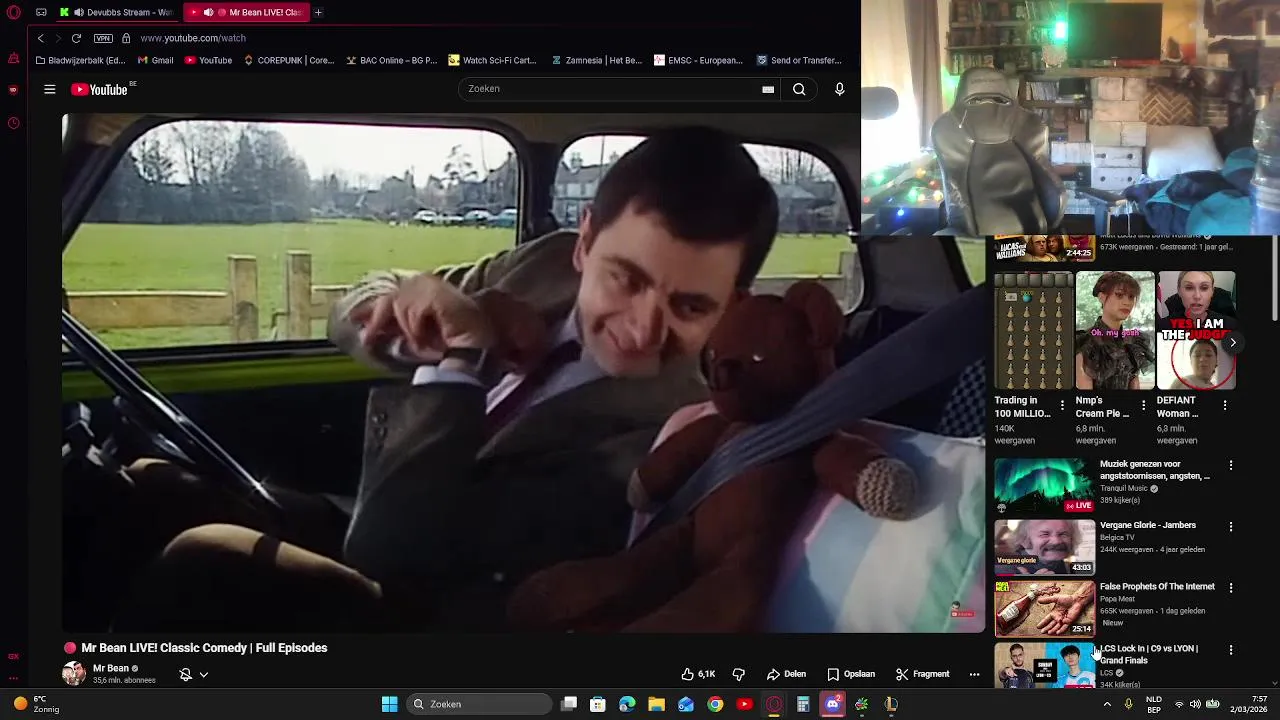
Task: Open the Mr Bean channel name link
Action: click(x=111, y=668)
